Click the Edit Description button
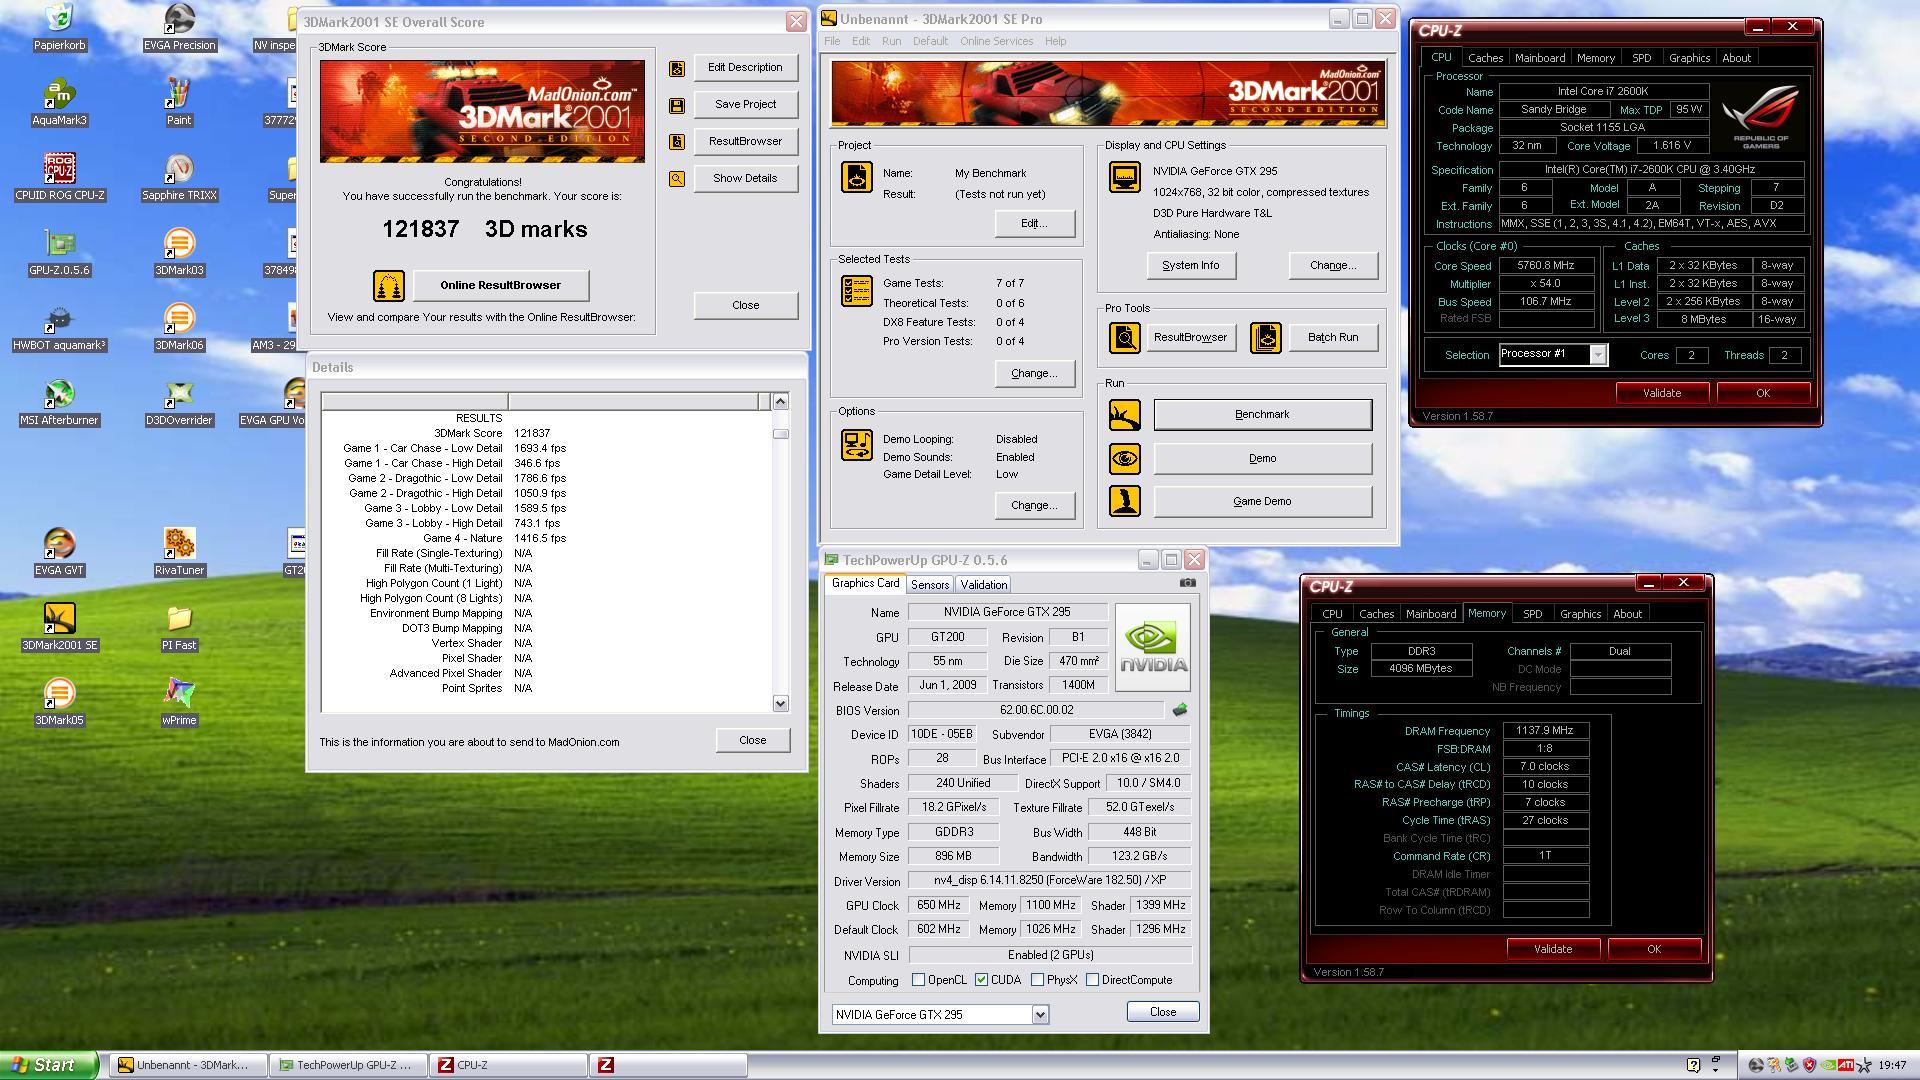Image resolution: width=1920 pixels, height=1080 pixels. [x=745, y=67]
